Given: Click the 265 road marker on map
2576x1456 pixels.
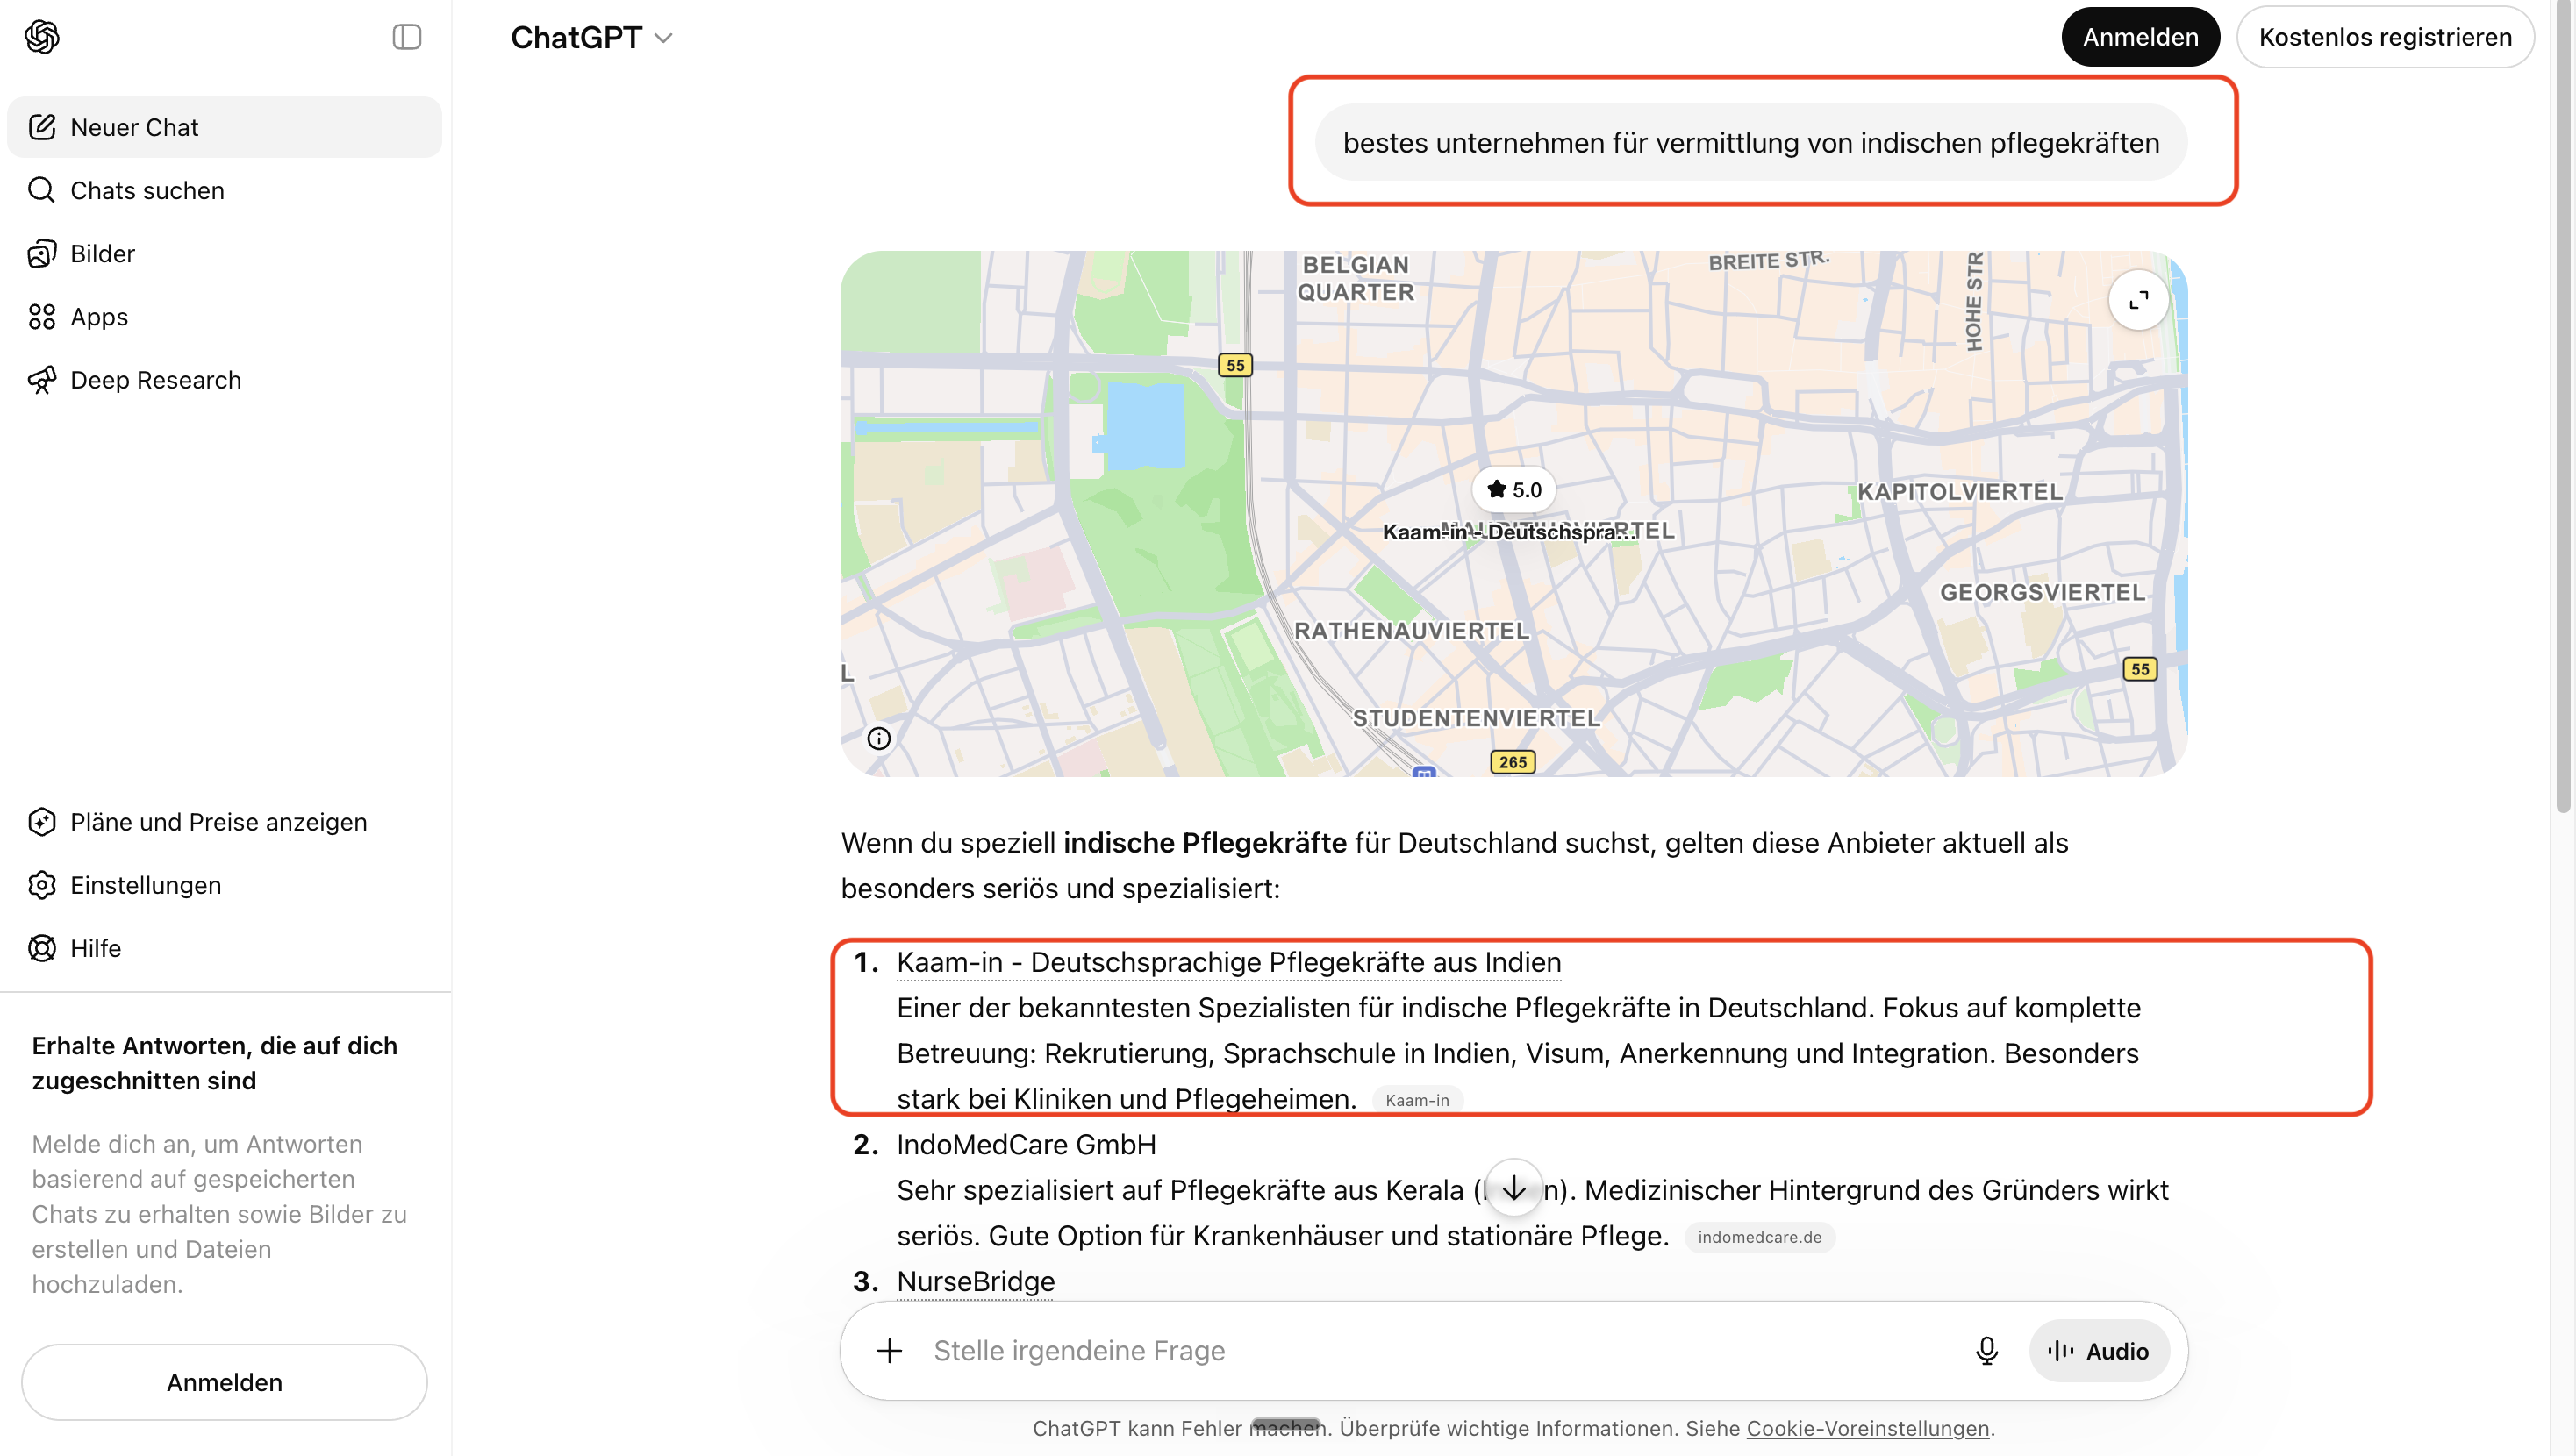Looking at the screenshot, I should (x=1512, y=762).
